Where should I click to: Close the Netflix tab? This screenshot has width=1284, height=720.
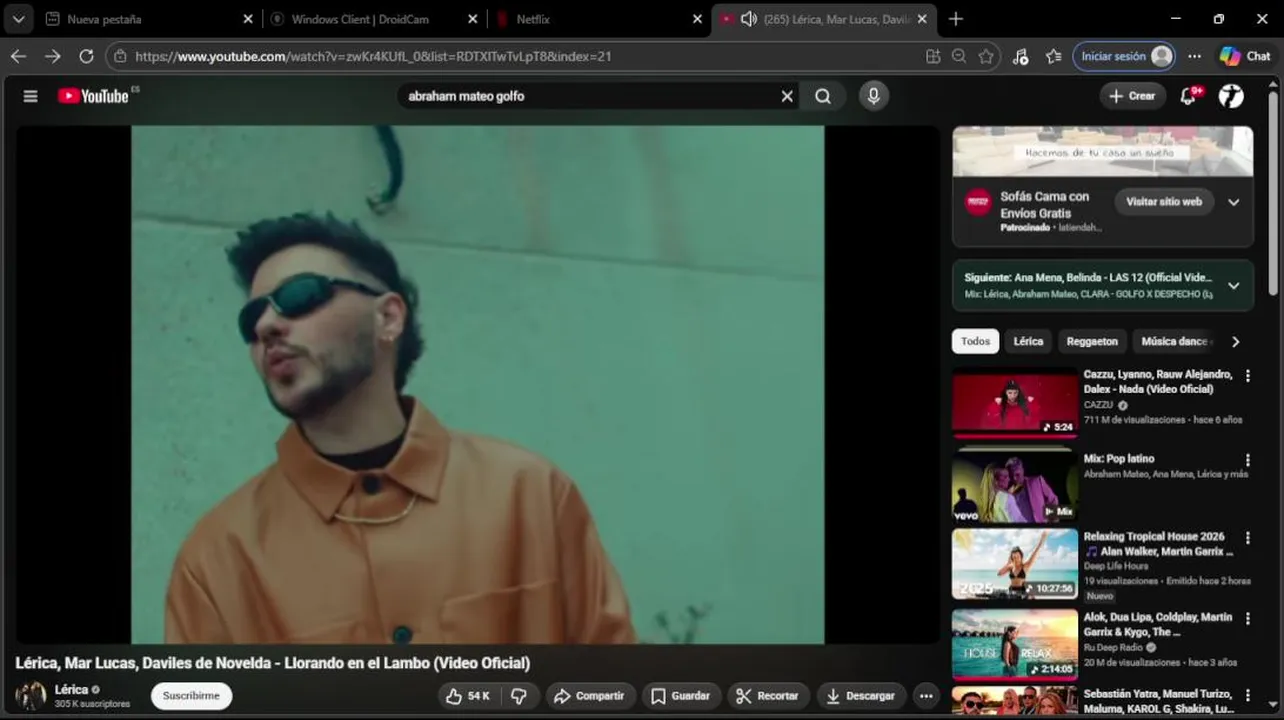click(x=697, y=19)
